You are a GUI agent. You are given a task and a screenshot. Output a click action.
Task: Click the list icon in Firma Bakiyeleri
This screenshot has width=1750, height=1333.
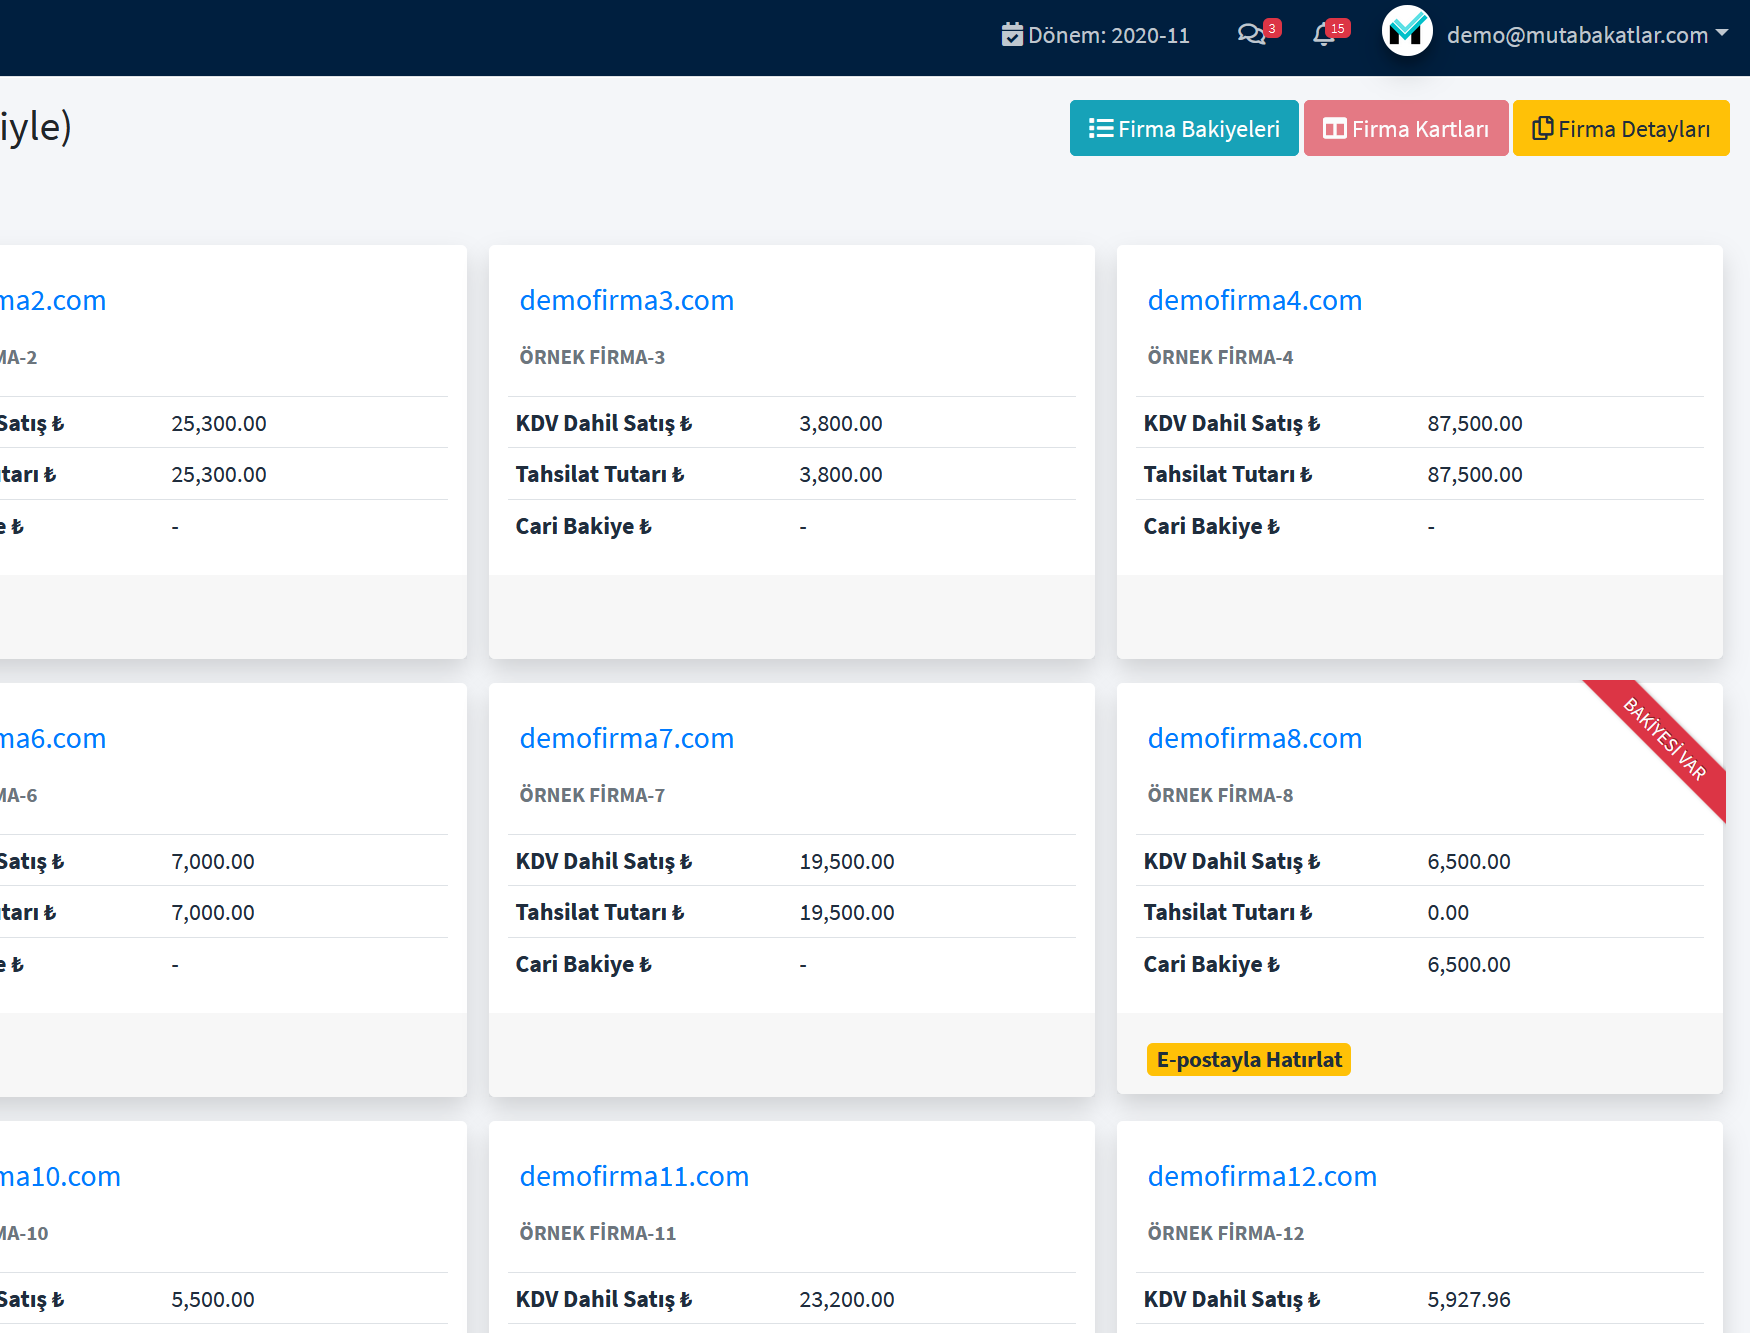[1101, 128]
